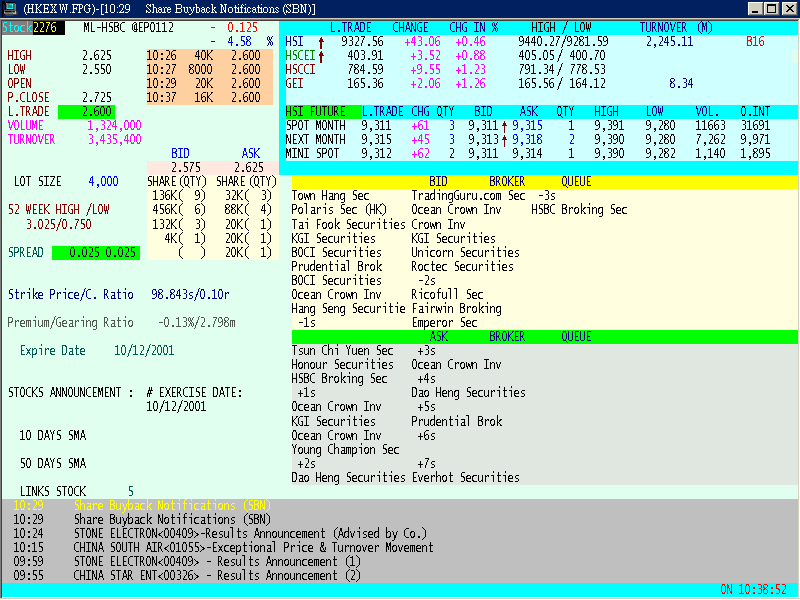
Task: Click the SPOT MONTH open interest 31691
Action: tap(755, 126)
